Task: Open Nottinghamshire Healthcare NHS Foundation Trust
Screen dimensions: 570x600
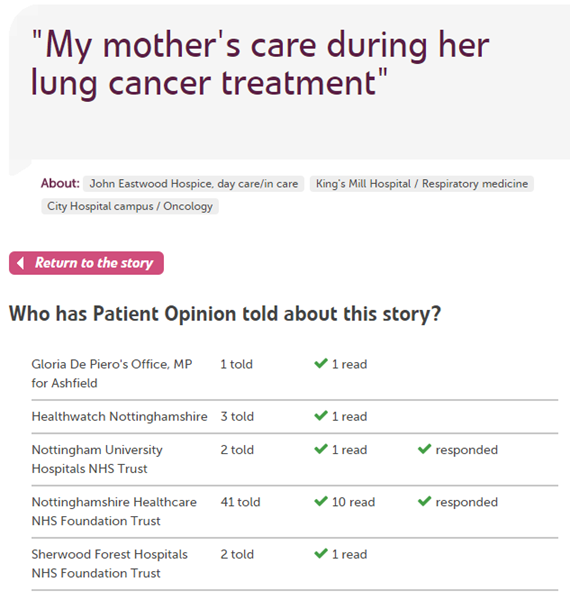Action: click(114, 511)
